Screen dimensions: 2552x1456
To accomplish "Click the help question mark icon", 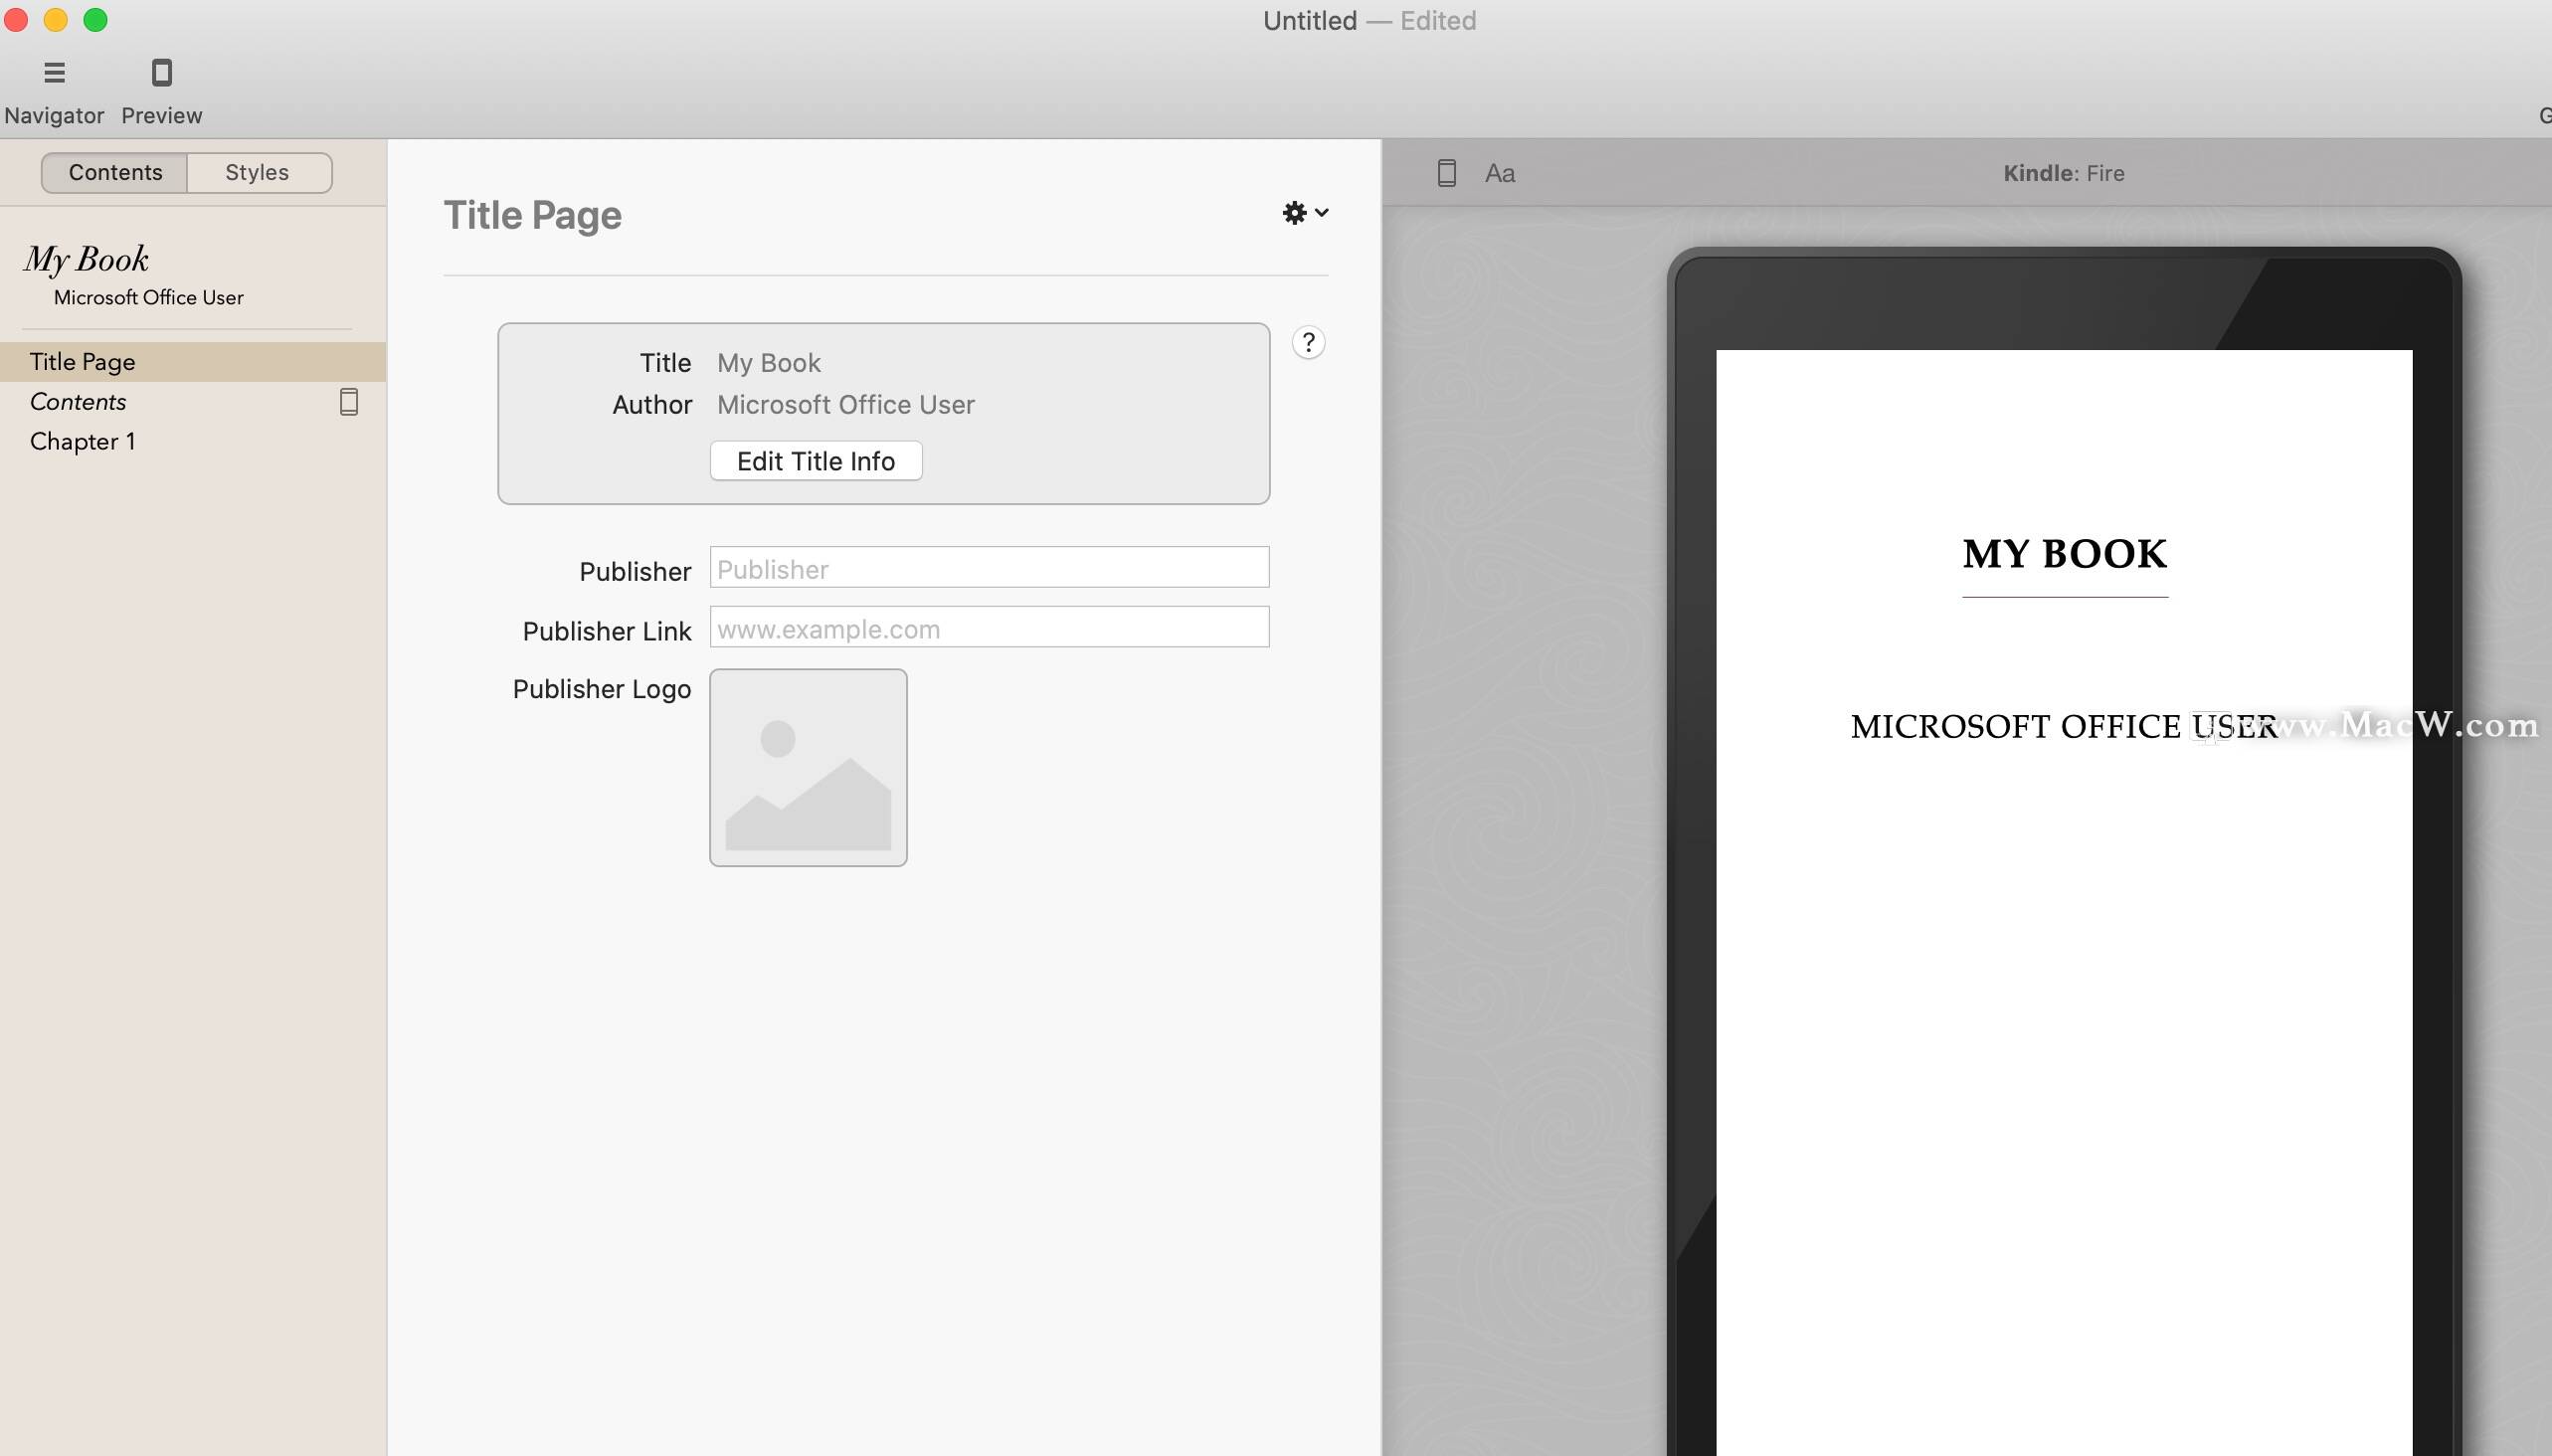I will [x=1308, y=342].
